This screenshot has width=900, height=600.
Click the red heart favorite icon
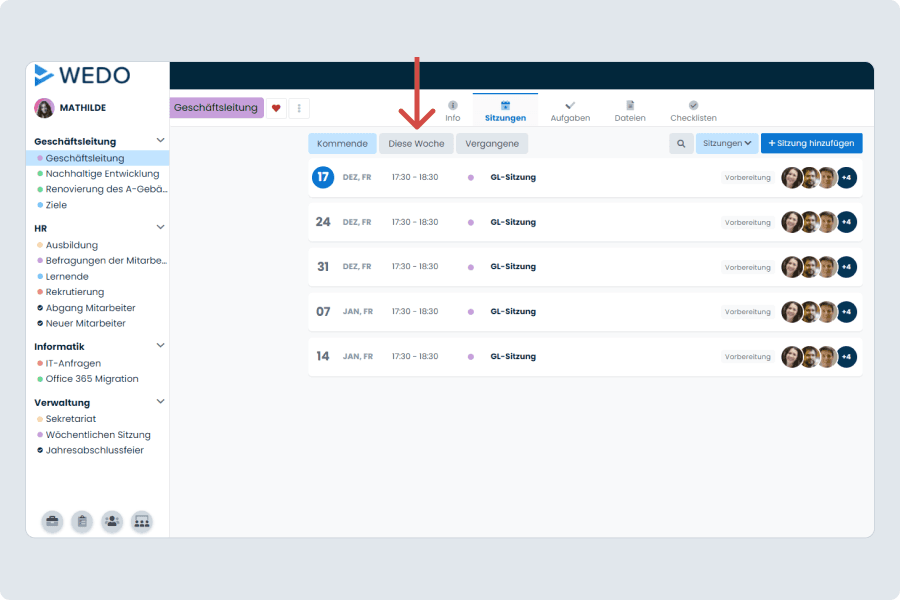pos(276,108)
